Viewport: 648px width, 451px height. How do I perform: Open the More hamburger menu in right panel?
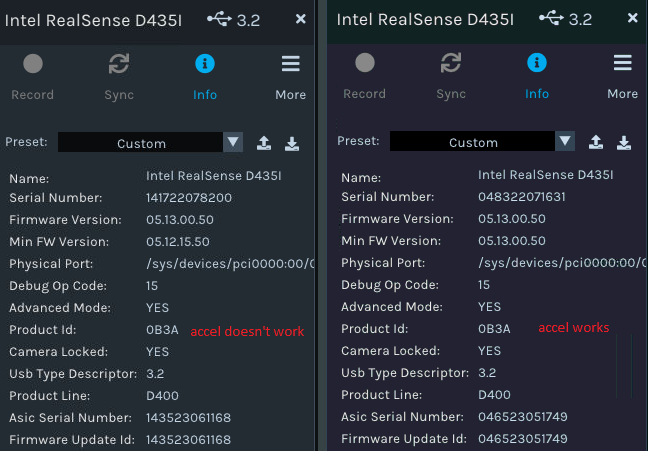click(623, 63)
